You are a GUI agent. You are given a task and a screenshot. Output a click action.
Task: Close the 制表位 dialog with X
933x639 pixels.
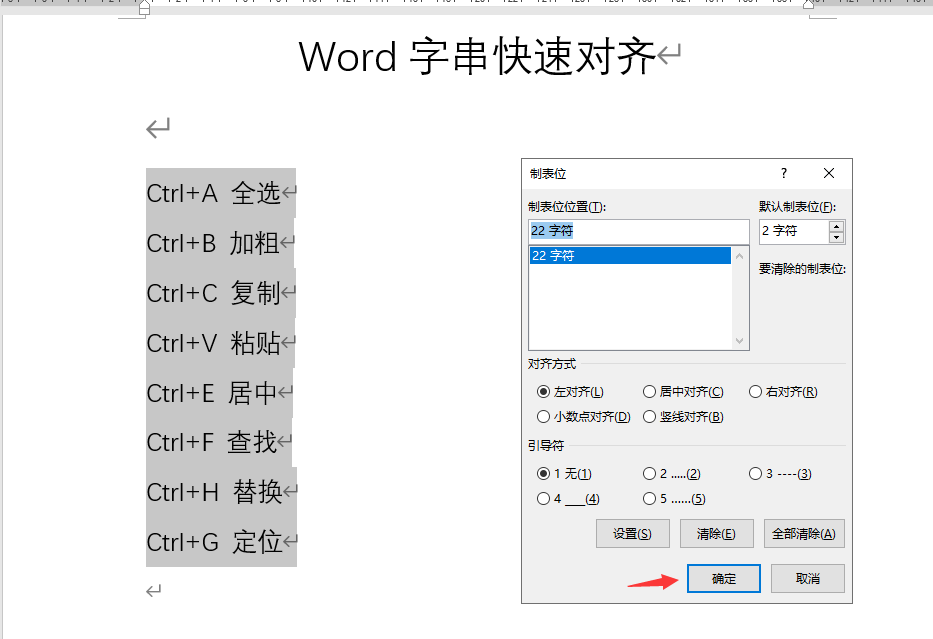(x=829, y=173)
